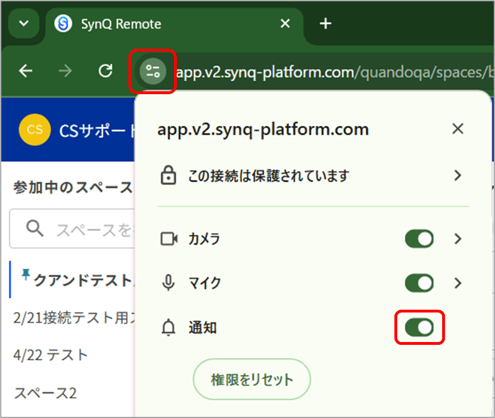Image resolution: width=495 pixels, height=418 pixels.
Task: Click the 権限をリセット button
Action: pyautogui.click(x=252, y=379)
